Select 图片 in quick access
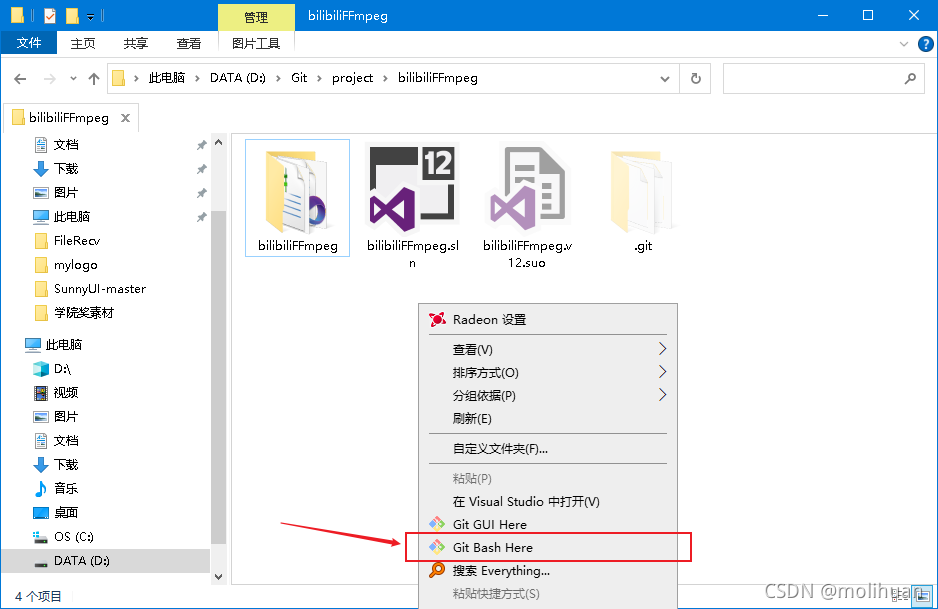This screenshot has width=938, height=609. pyautogui.click(x=66, y=193)
